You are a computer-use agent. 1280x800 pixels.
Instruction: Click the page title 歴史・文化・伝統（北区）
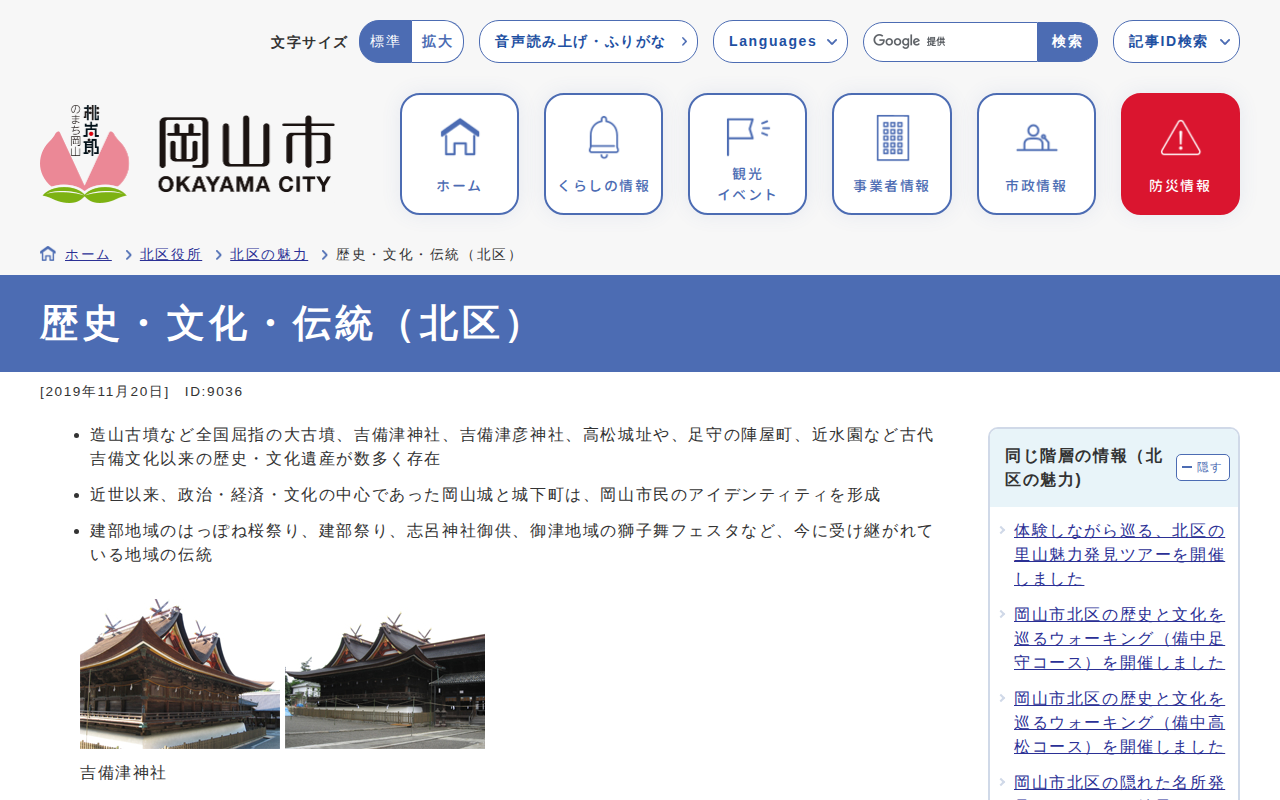click(x=284, y=324)
